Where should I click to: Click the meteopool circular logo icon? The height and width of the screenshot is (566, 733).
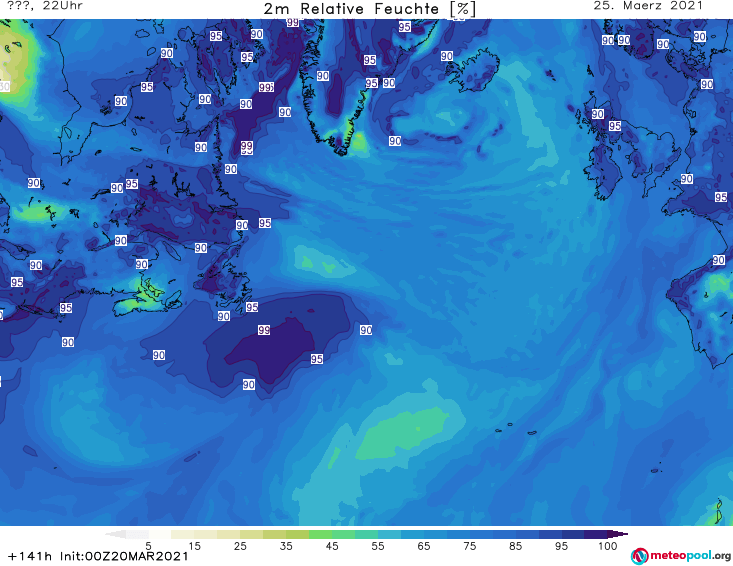coord(639,556)
